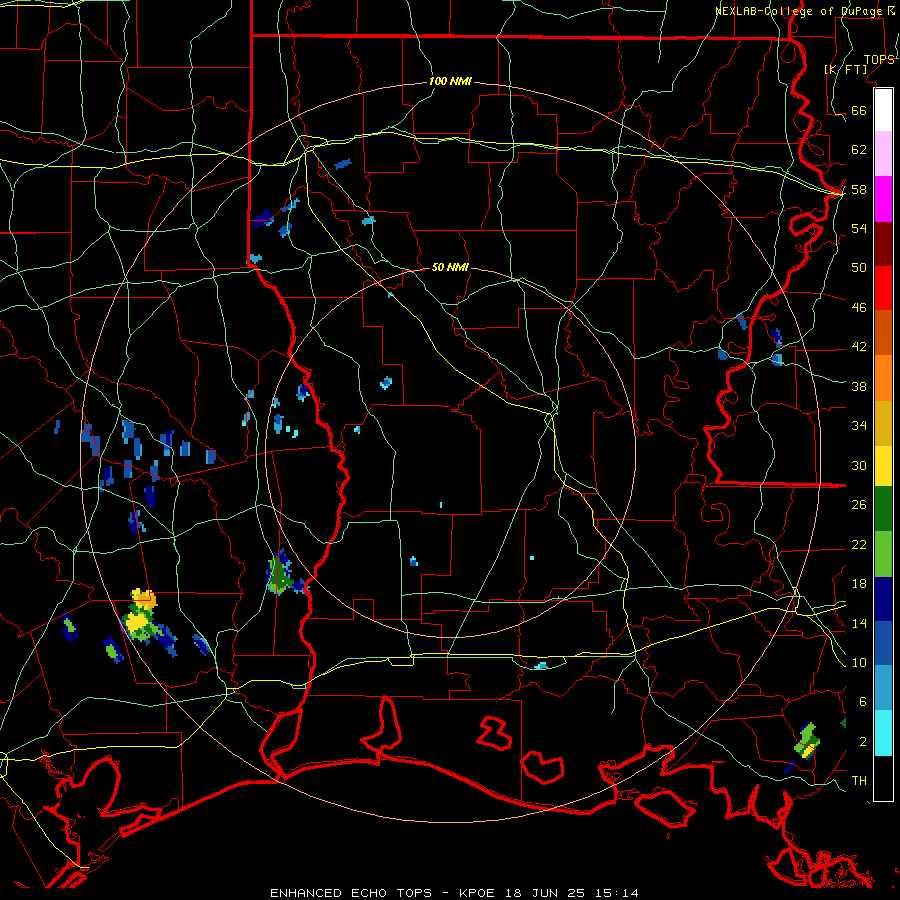Click the ENHANCED ECHO TOPS caption text

[351, 893]
